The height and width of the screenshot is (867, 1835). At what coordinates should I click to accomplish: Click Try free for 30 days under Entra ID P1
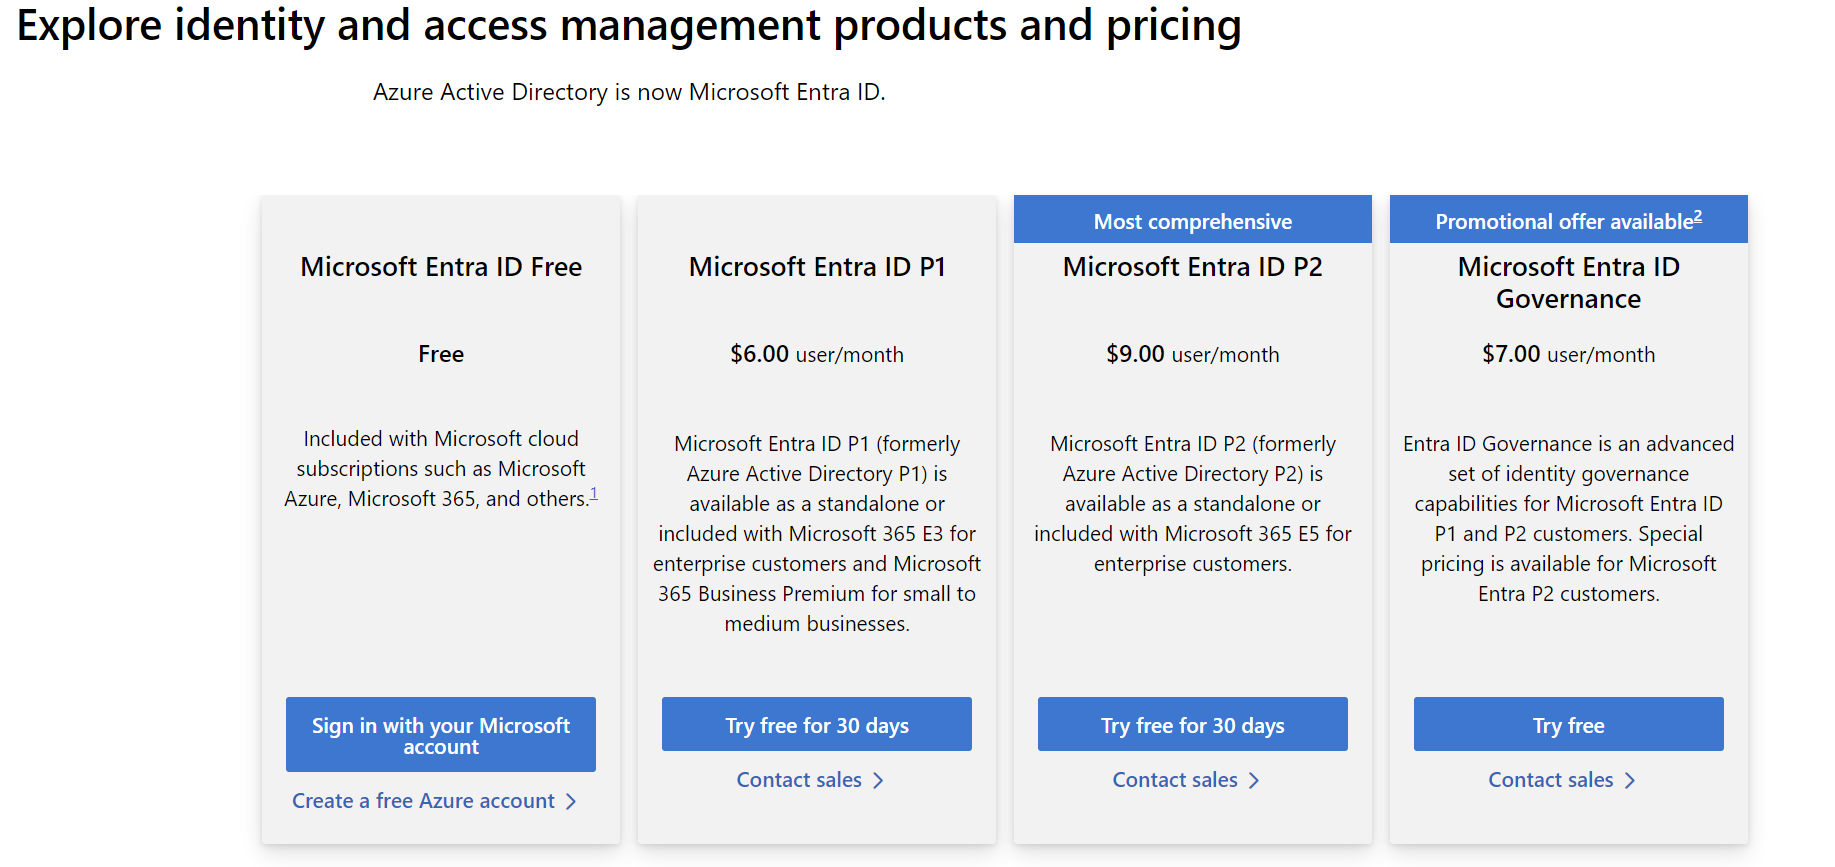817,724
